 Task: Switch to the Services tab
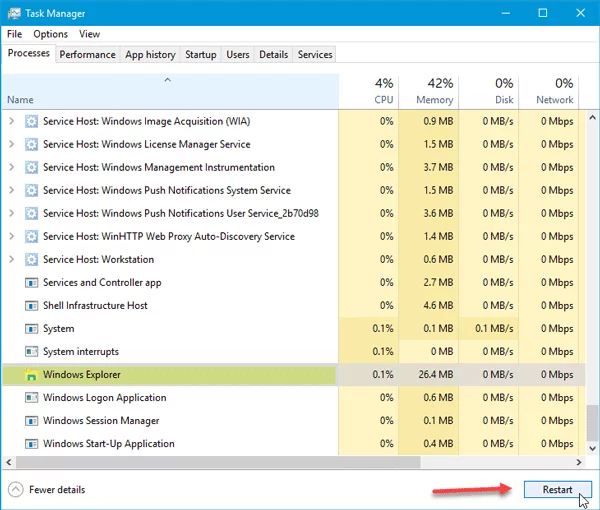click(x=315, y=55)
